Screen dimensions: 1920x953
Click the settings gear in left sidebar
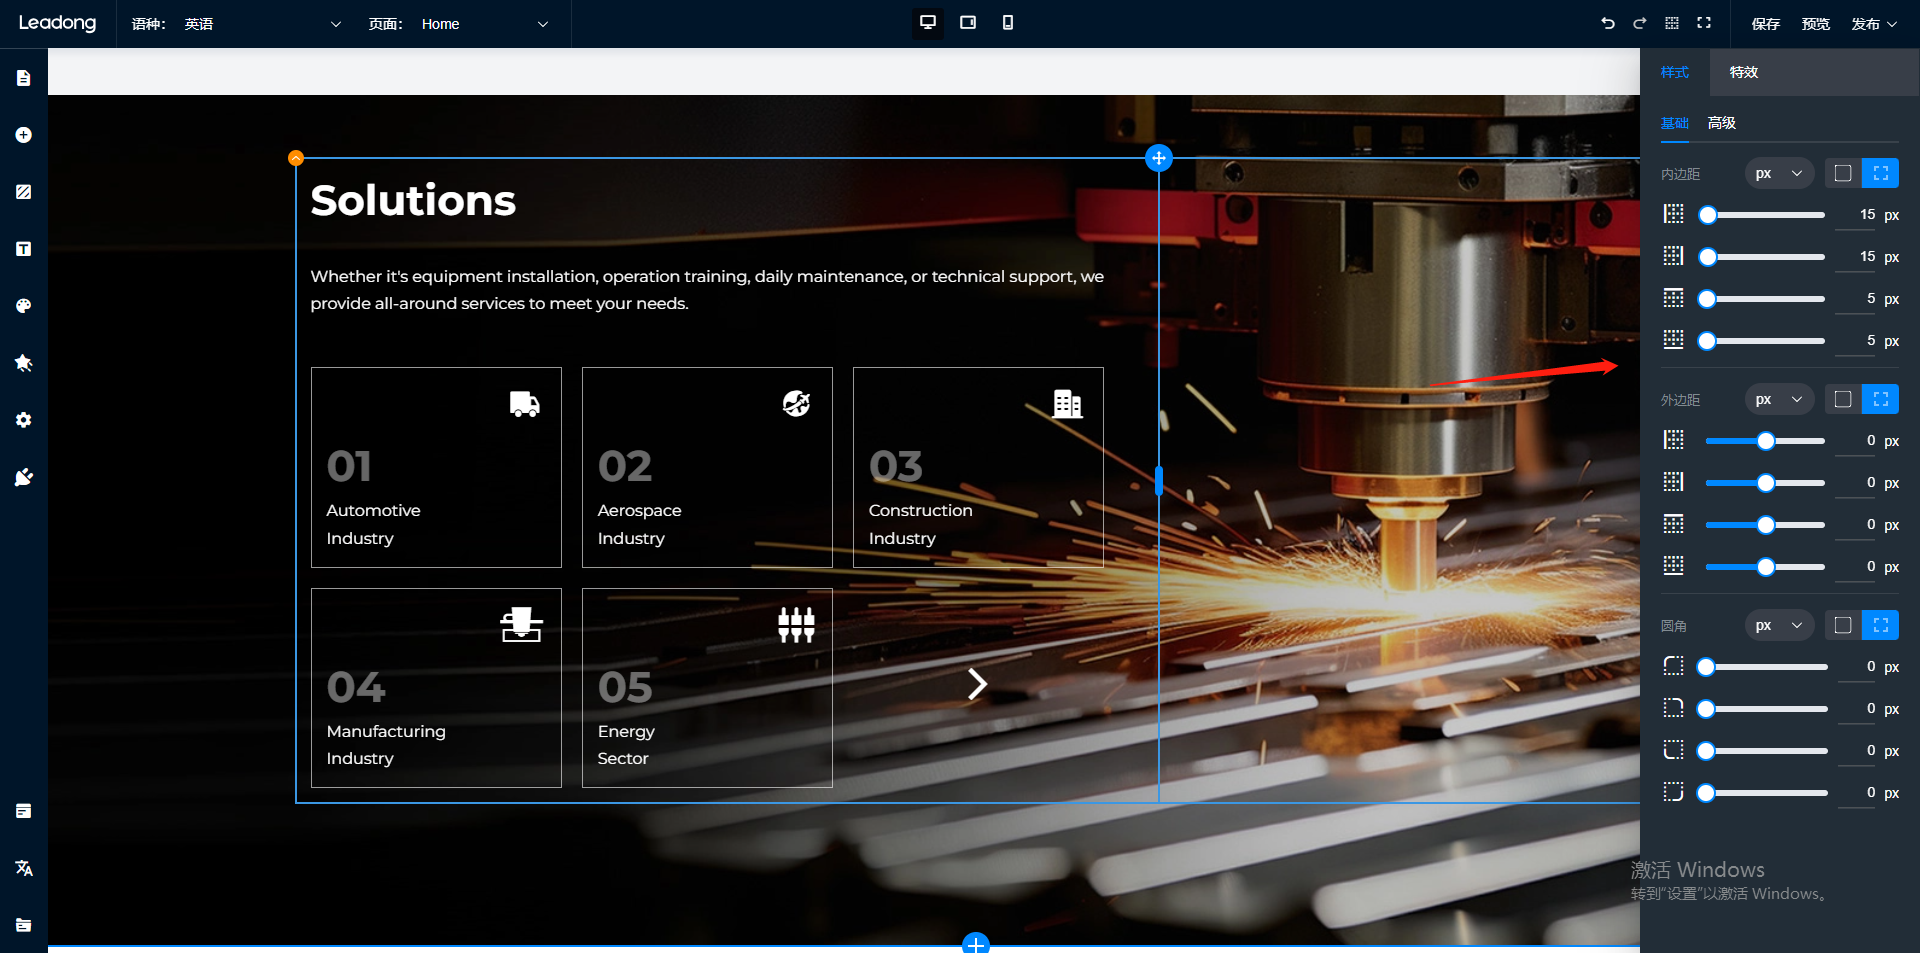click(24, 420)
